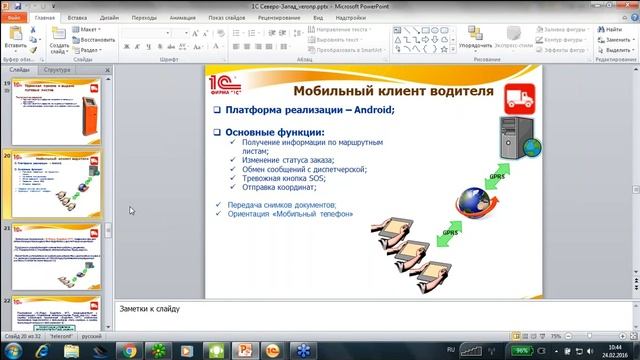640x360 pixels.
Task: Select the rectangle shape in gallery
Action: click(x=425, y=30)
